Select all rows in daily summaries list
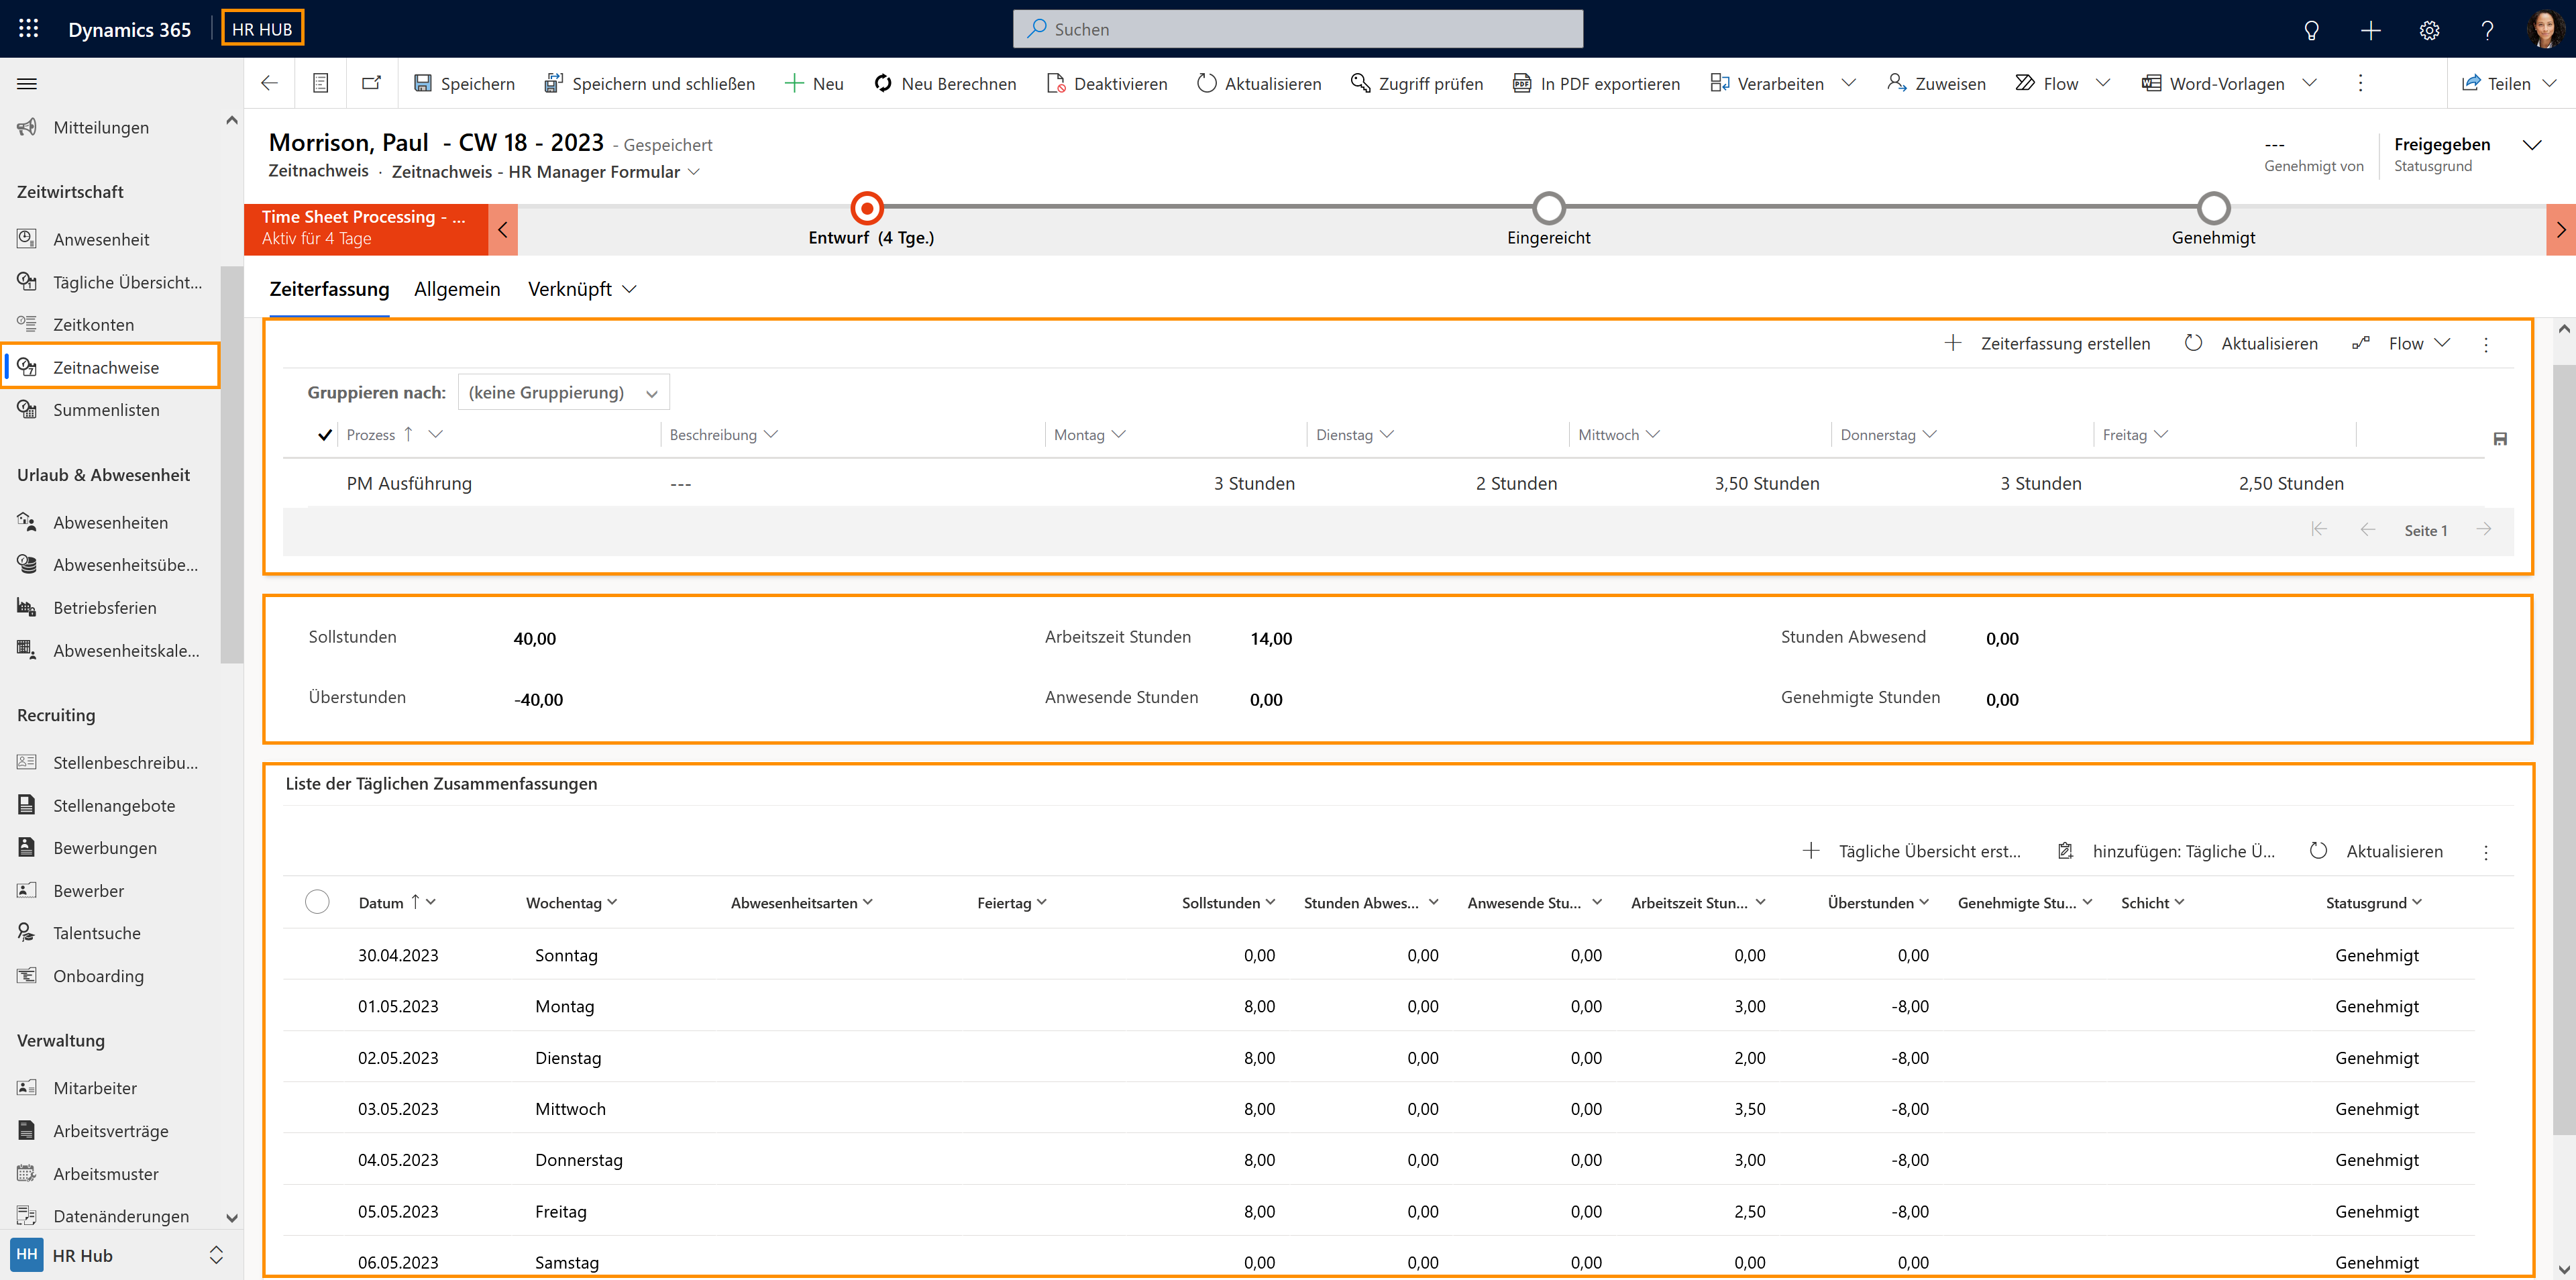Image resolution: width=2576 pixels, height=1280 pixels. coord(317,902)
